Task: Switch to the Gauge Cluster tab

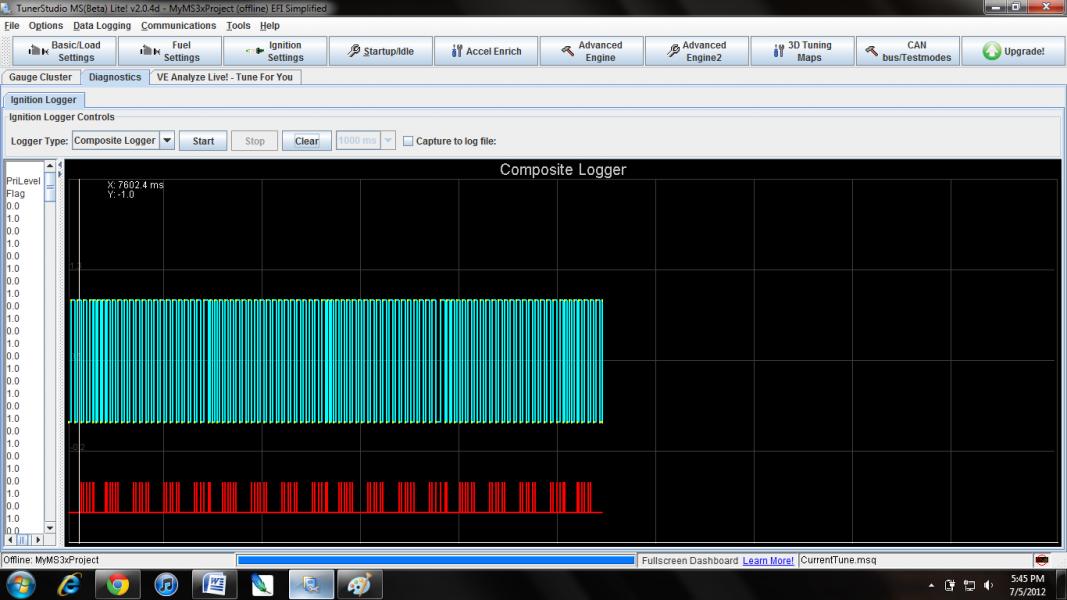Action: pos(41,77)
